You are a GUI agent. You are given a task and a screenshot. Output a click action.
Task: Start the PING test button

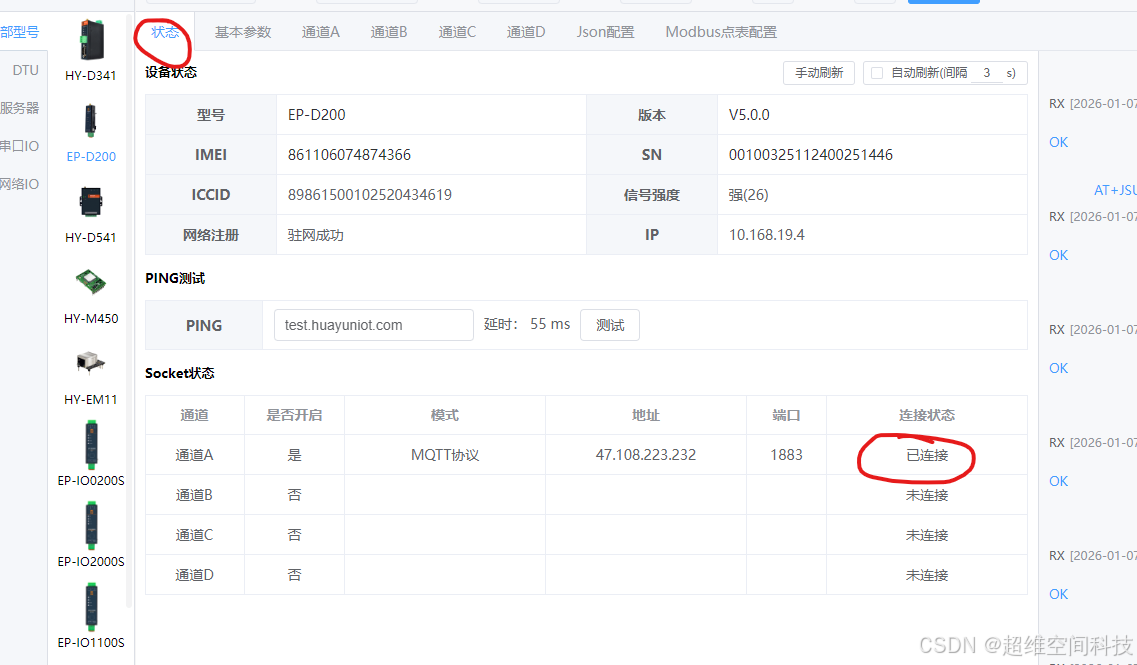click(x=610, y=325)
